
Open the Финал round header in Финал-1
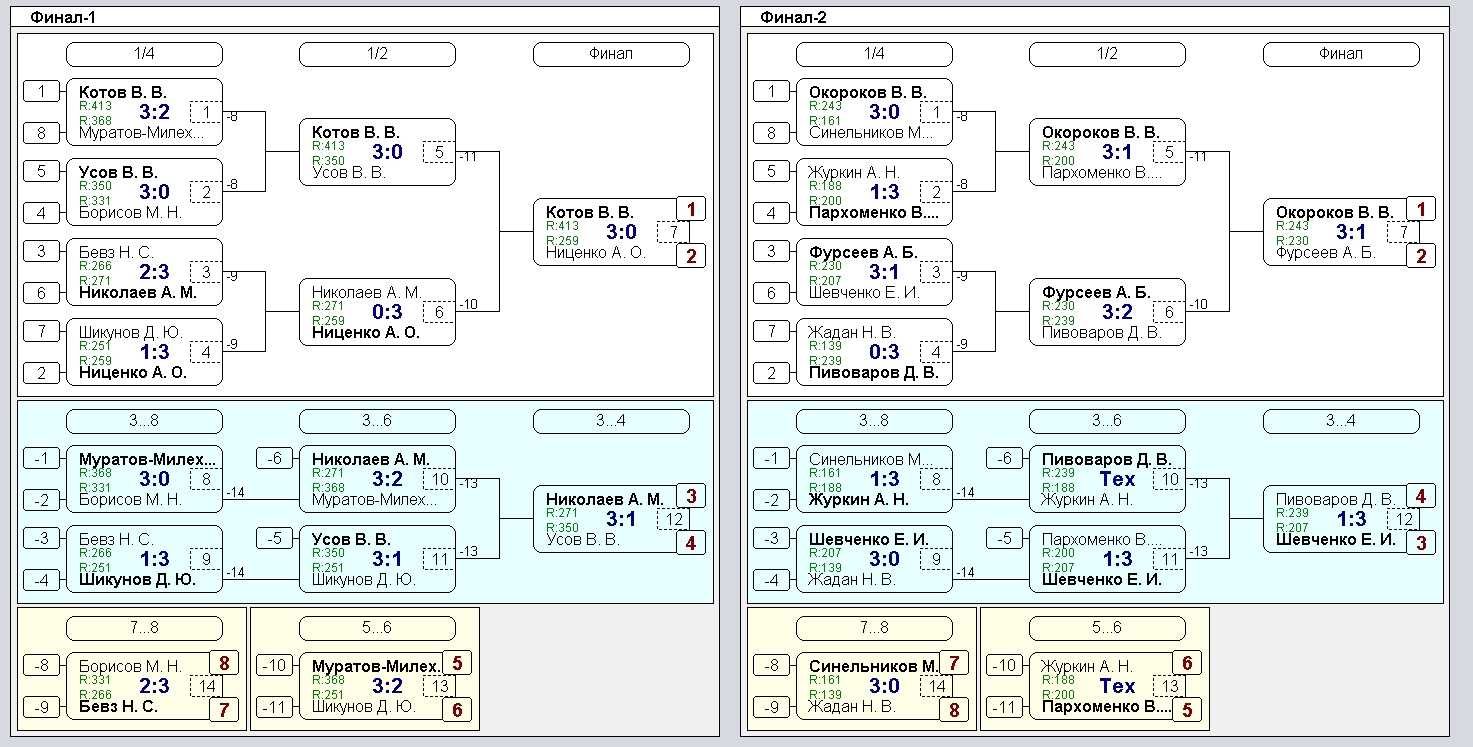611,54
